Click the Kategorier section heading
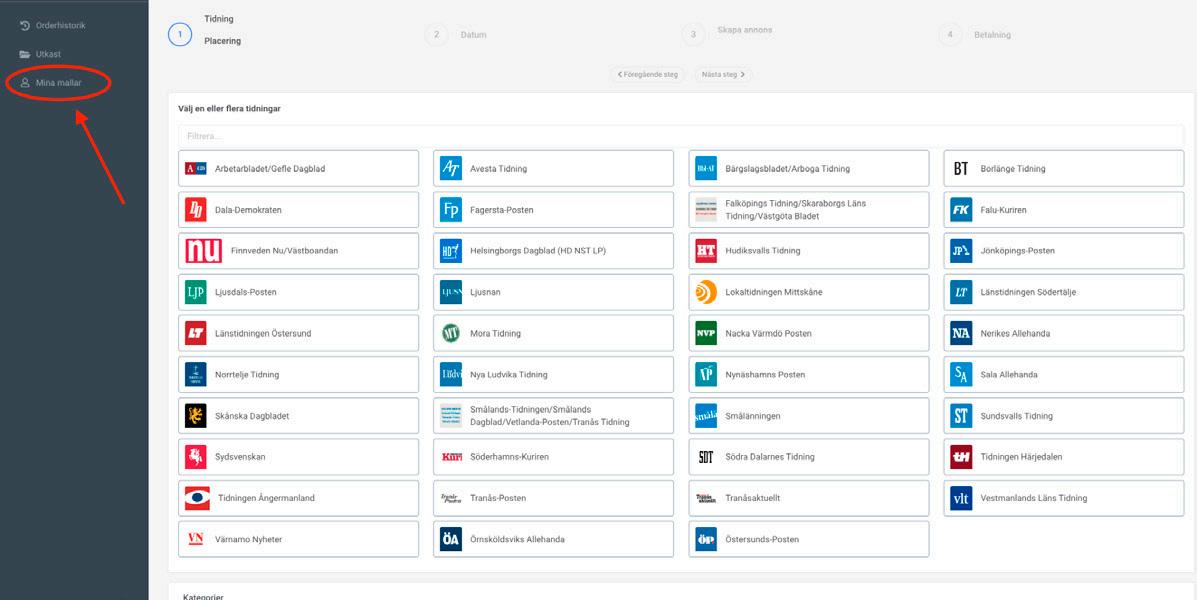1197x600 pixels. pos(203,595)
